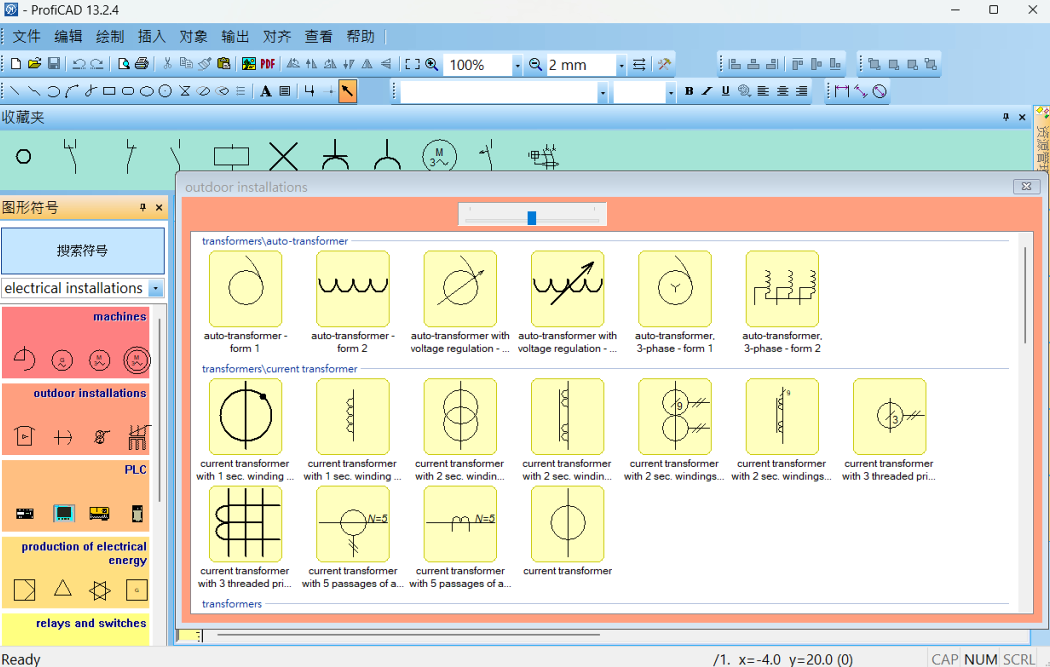Open the 插入 menu
This screenshot has width=1050, height=667.
point(152,37)
